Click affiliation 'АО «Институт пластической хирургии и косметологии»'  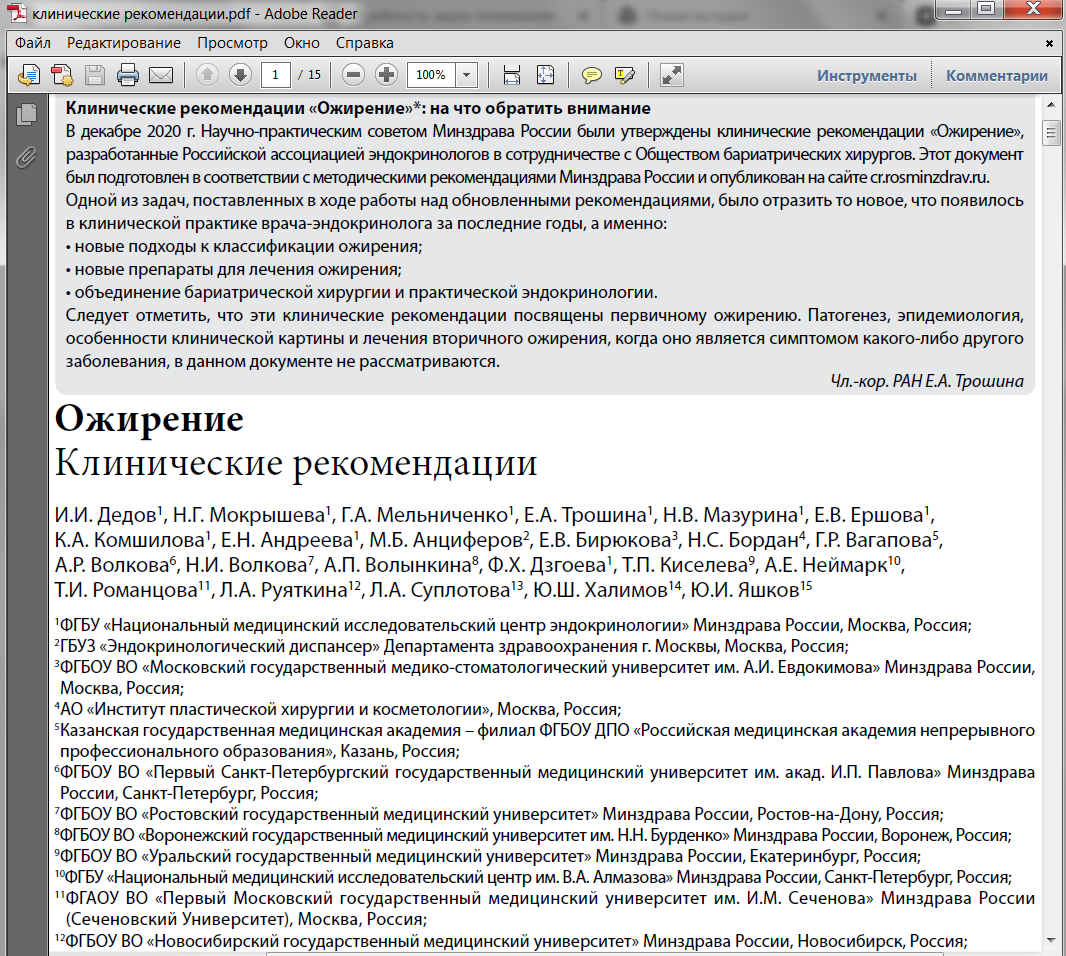coord(276,709)
